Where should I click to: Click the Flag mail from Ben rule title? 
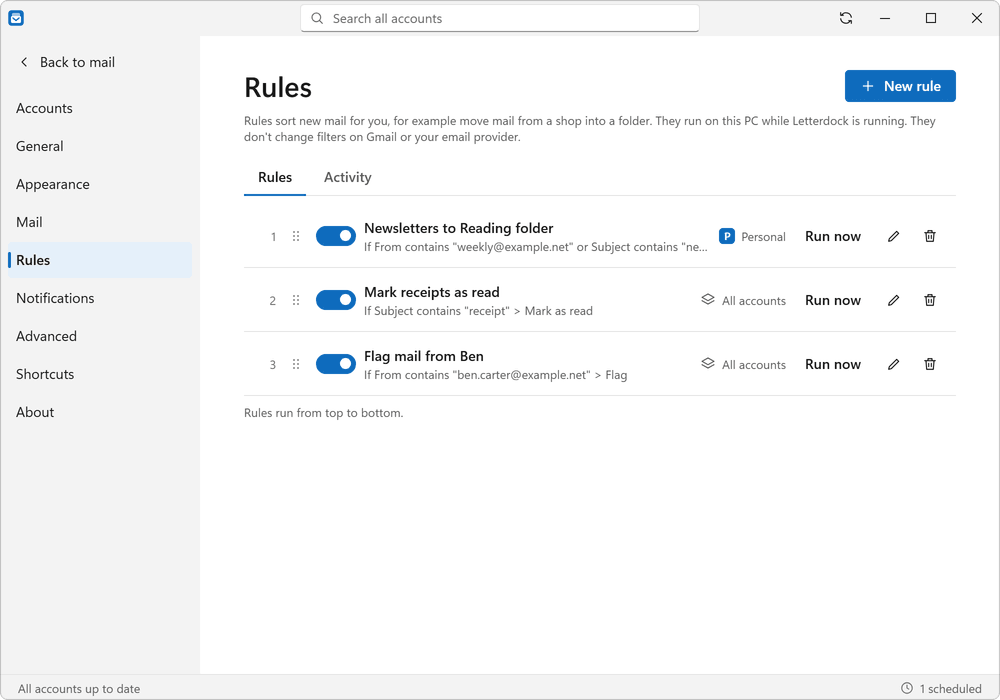(x=423, y=356)
